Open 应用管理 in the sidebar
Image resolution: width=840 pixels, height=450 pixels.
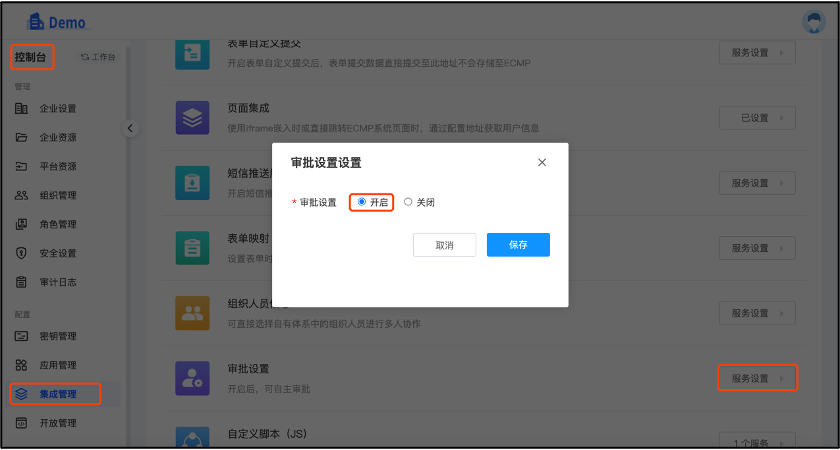coord(58,365)
